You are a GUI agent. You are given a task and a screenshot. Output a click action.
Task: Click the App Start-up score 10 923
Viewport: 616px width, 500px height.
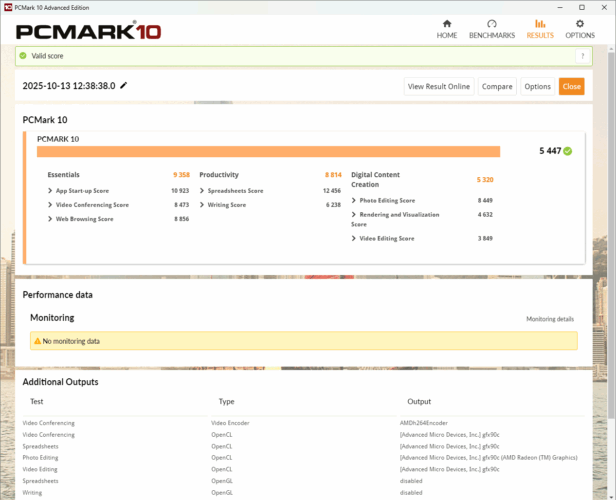180,190
